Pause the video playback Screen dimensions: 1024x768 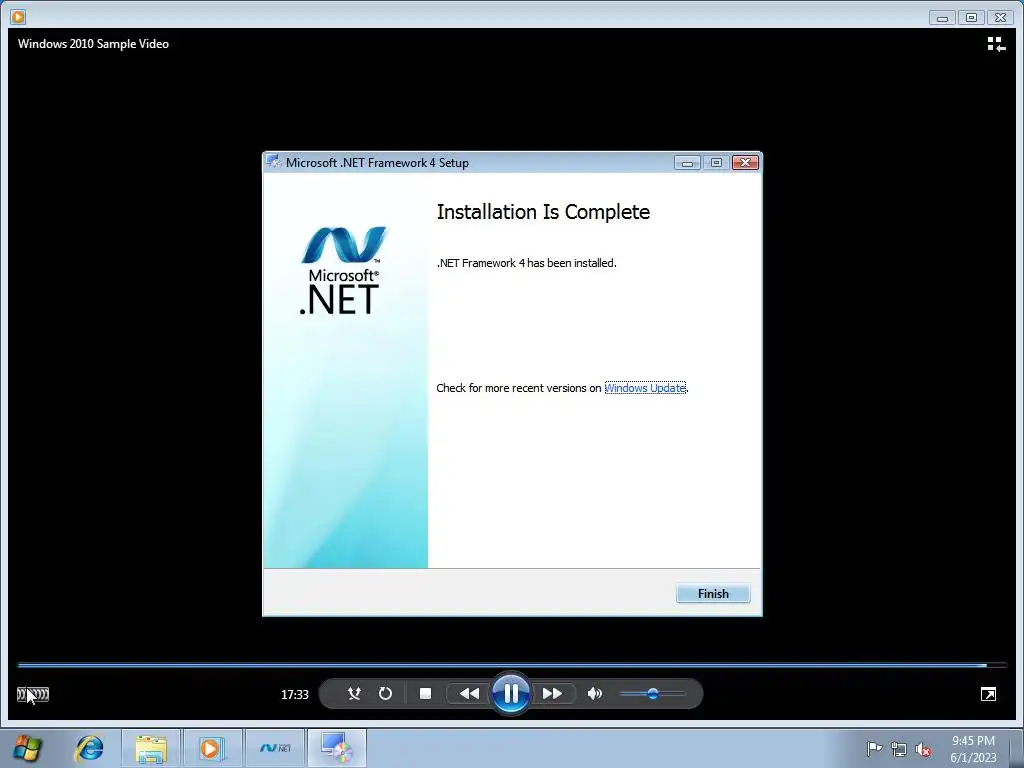[511, 693]
